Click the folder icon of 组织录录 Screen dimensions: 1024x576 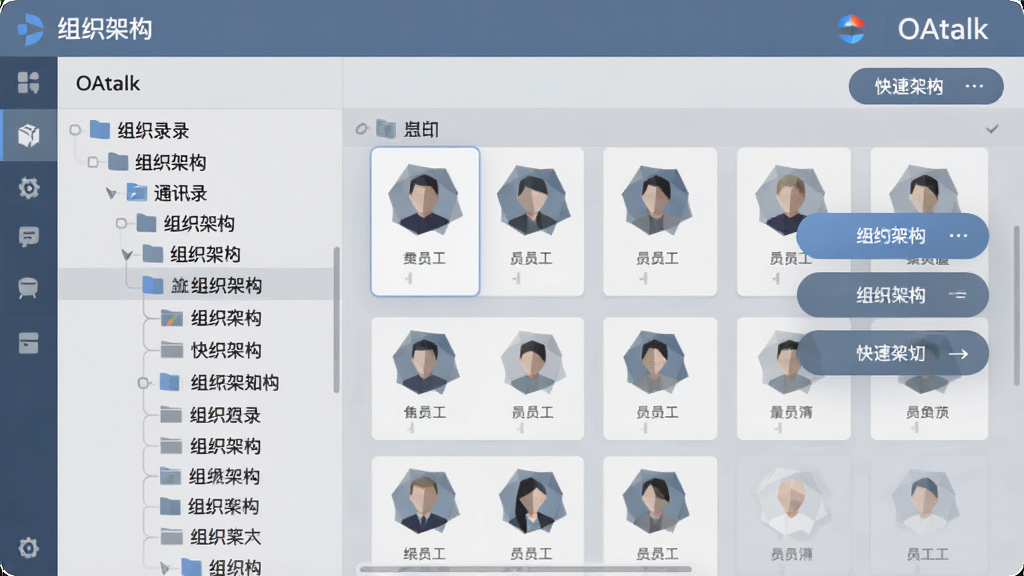click(99, 129)
